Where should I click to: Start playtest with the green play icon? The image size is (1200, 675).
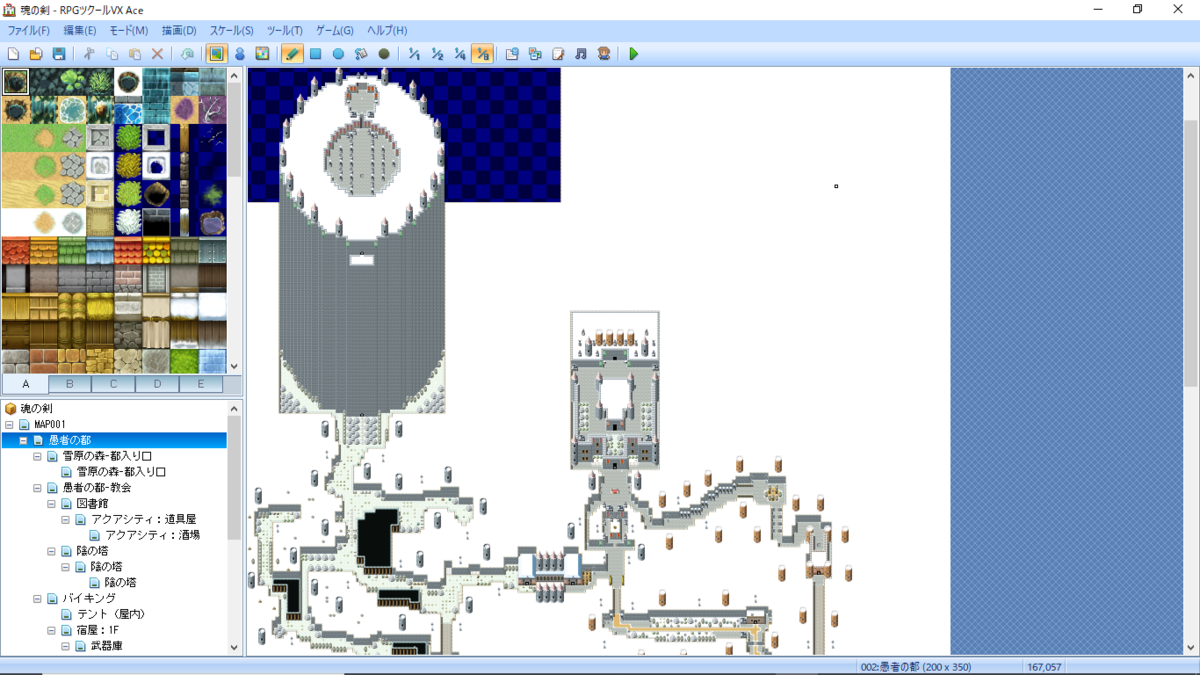click(634, 54)
